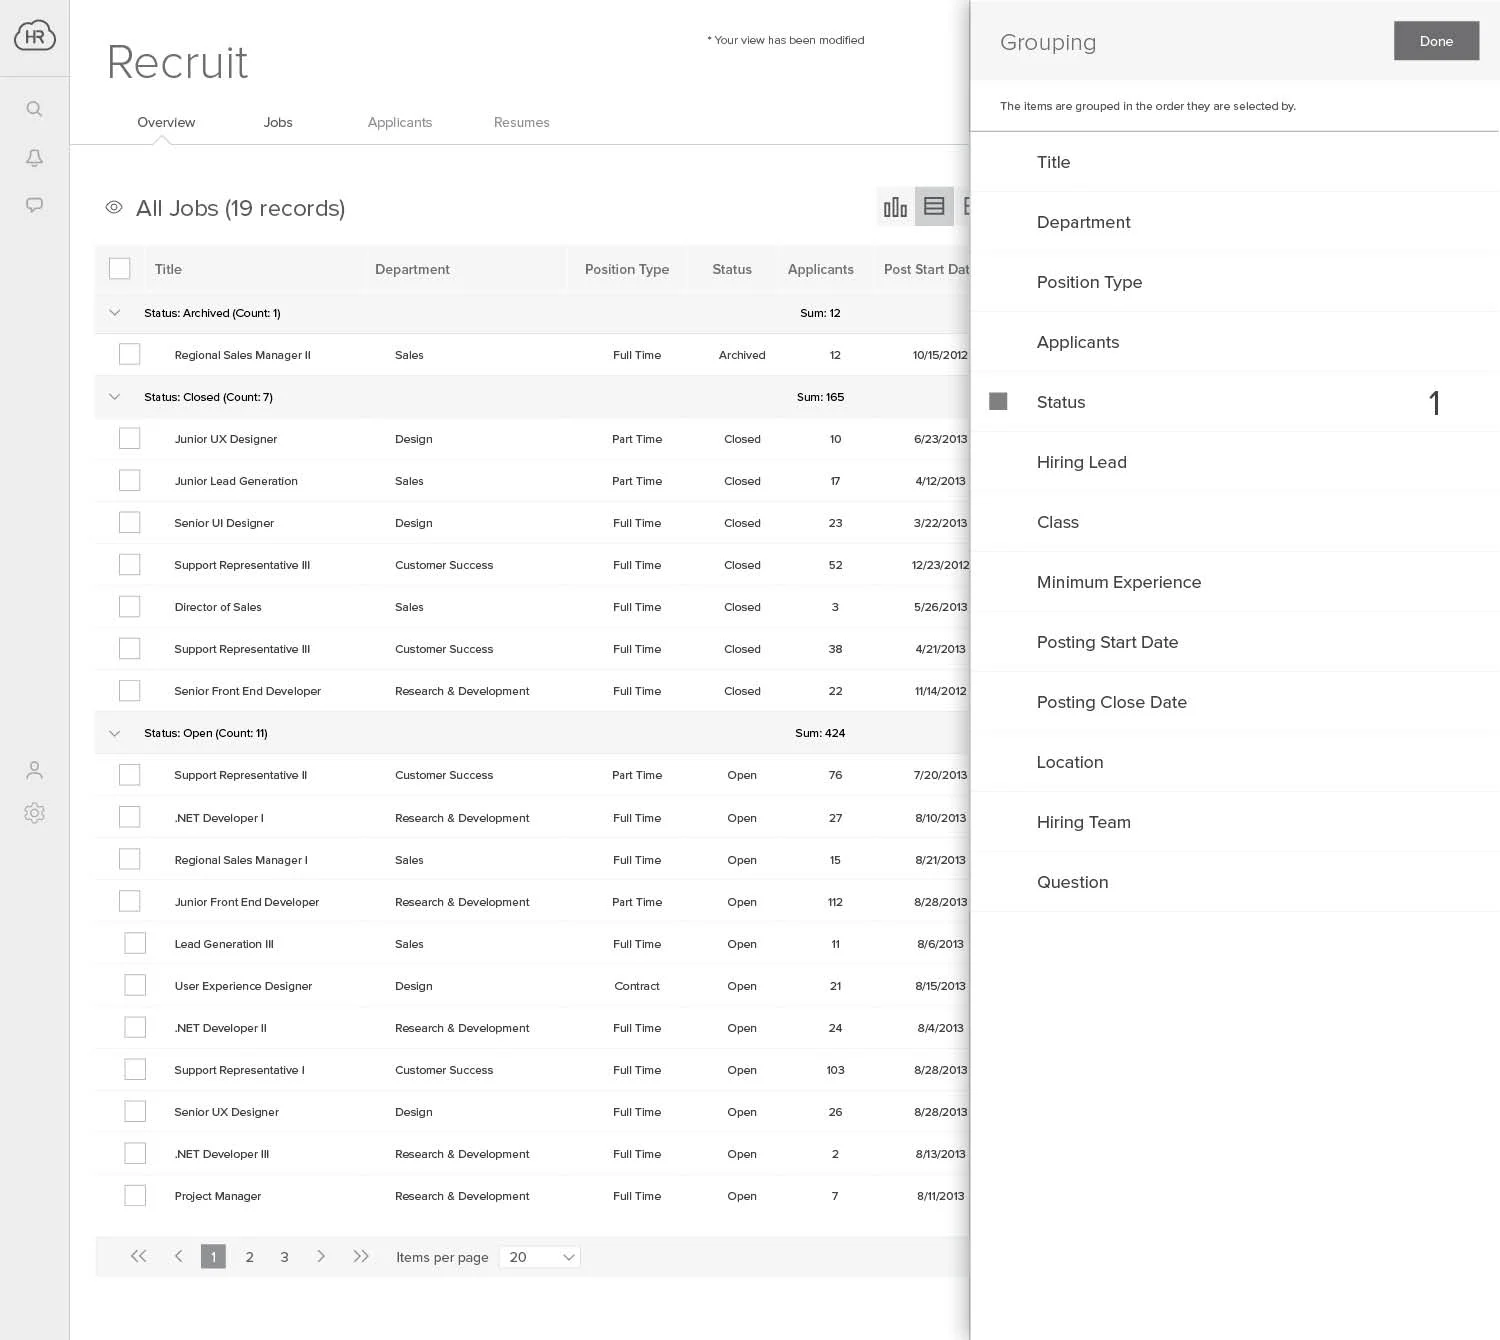Select current page 1 button
This screenshot has height=1340, width=1500.
213,1256
